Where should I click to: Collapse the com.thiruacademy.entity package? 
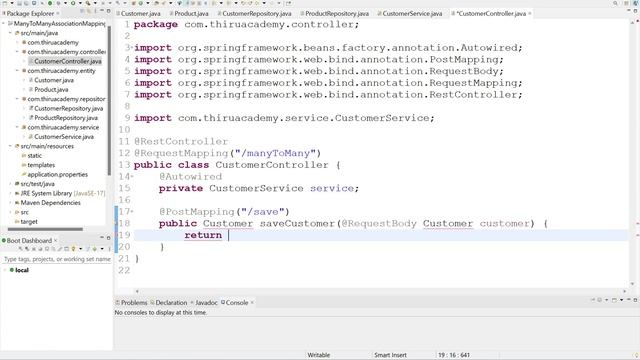point(17,71)
